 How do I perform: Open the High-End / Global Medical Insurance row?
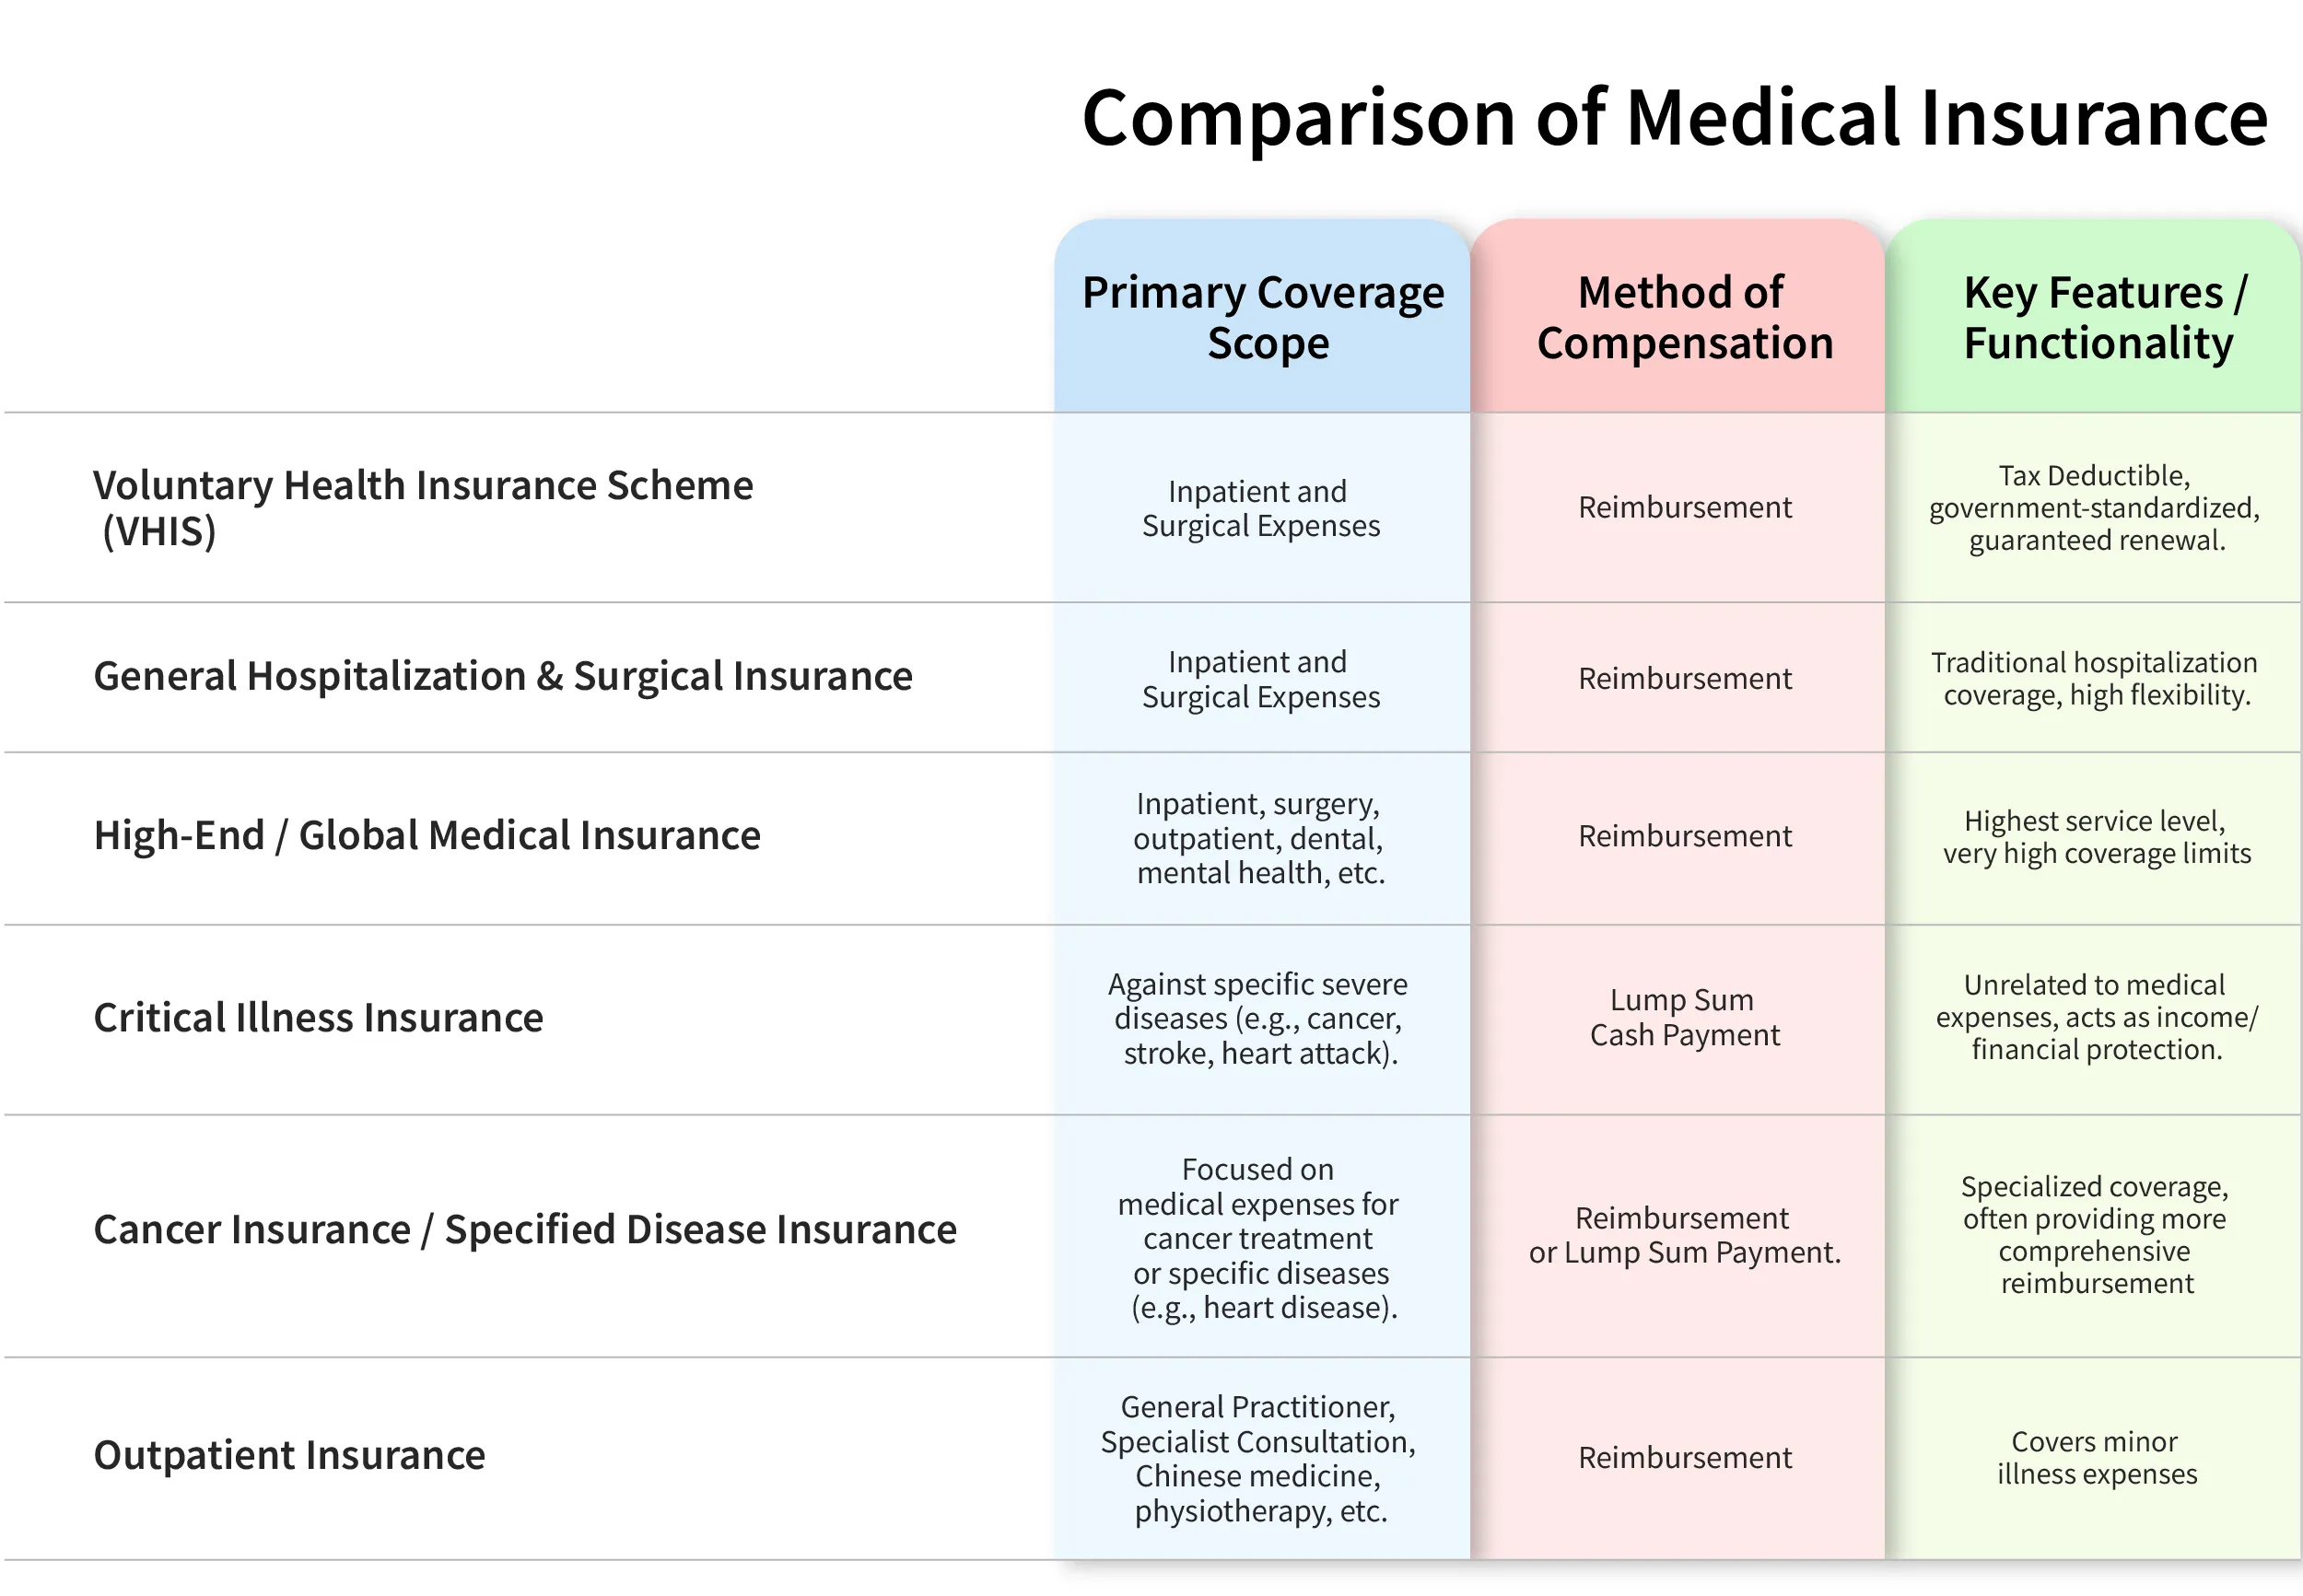point(426,835)
